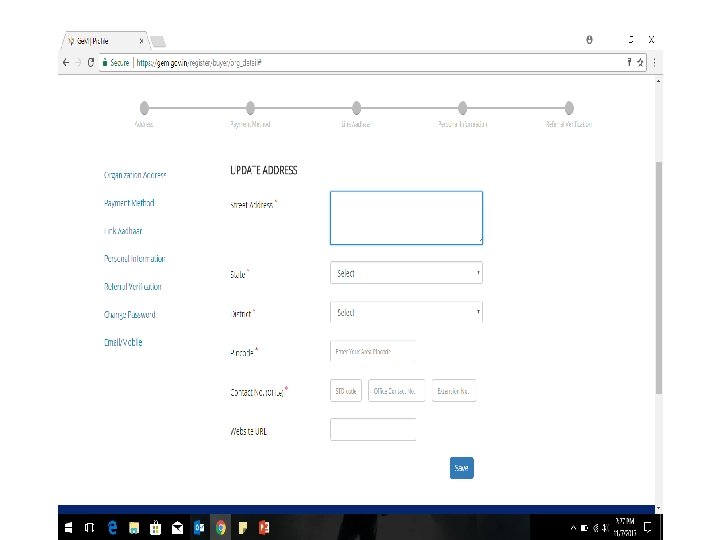
Task: Click the blue Save button
Action: tap(461, 468)
